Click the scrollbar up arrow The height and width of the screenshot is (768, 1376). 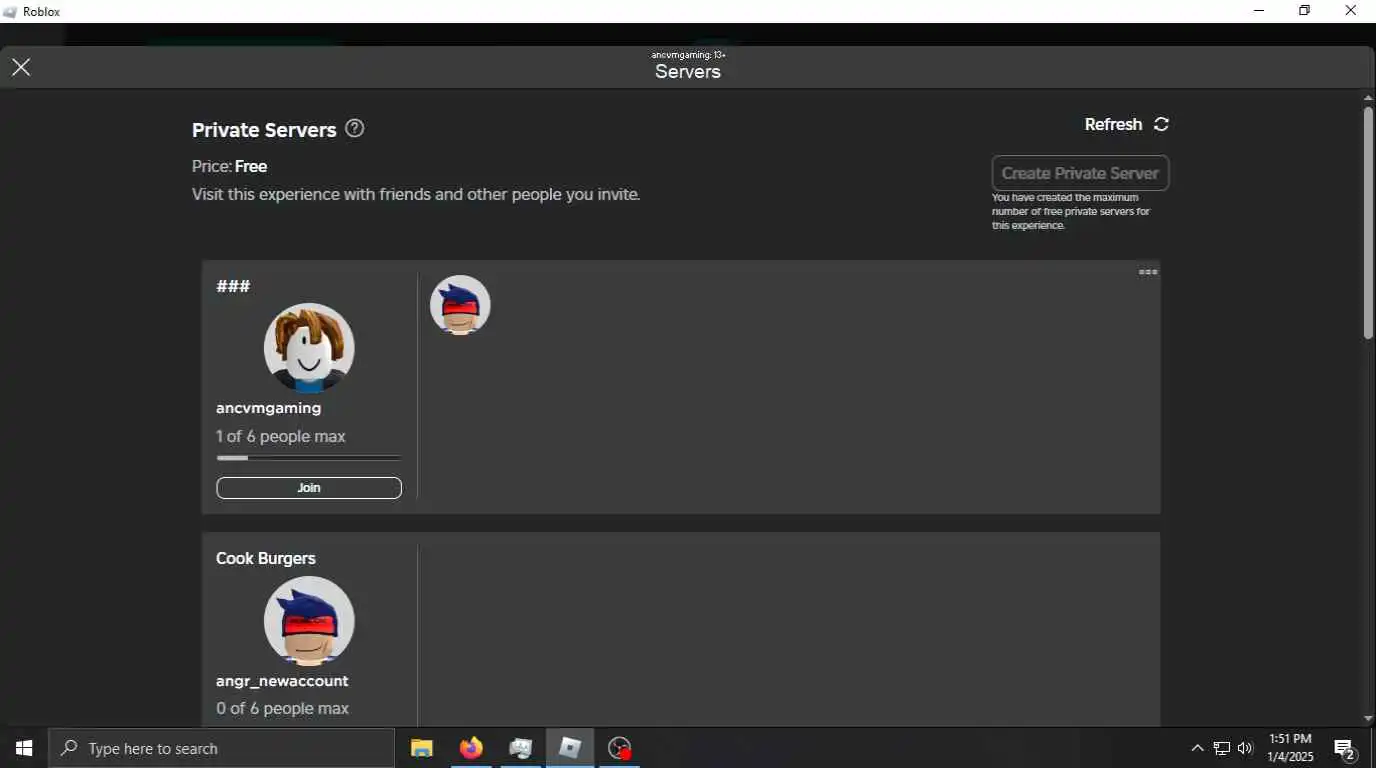point(1368,98)
